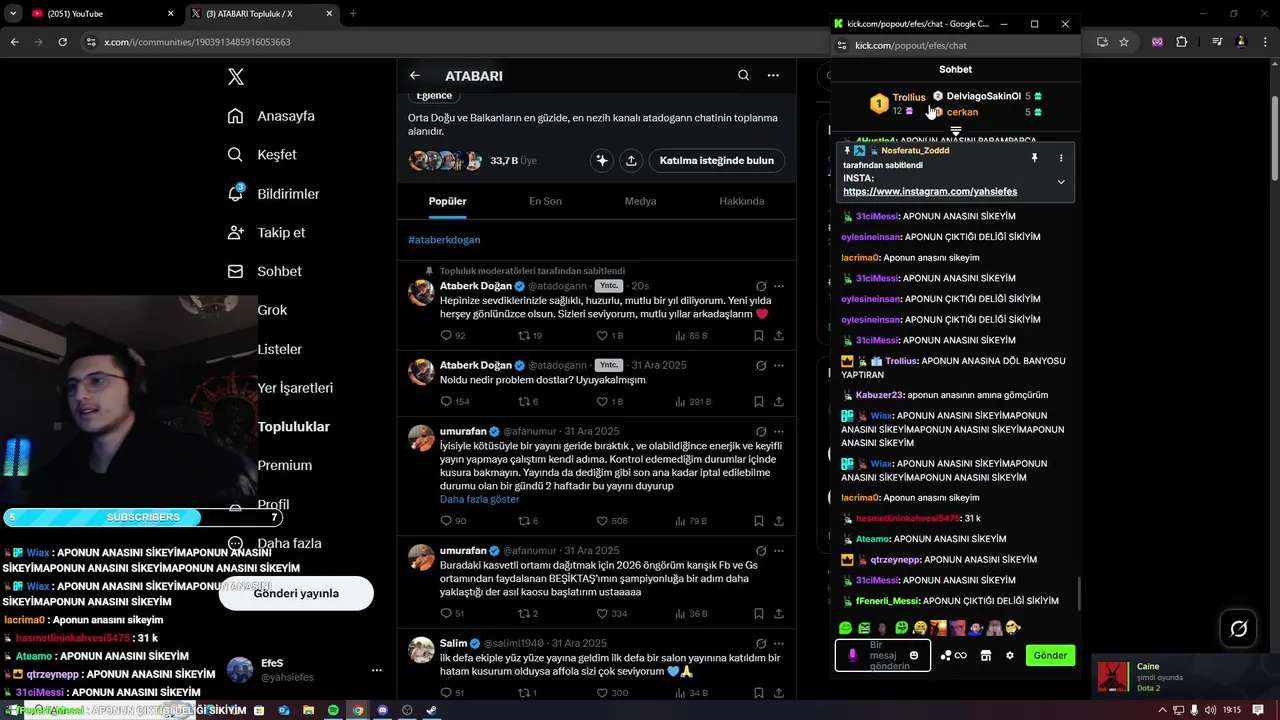Screen dimensions: 1280x720
Task: Bookmark page with the star icon
Action: tap(1124, 42)
